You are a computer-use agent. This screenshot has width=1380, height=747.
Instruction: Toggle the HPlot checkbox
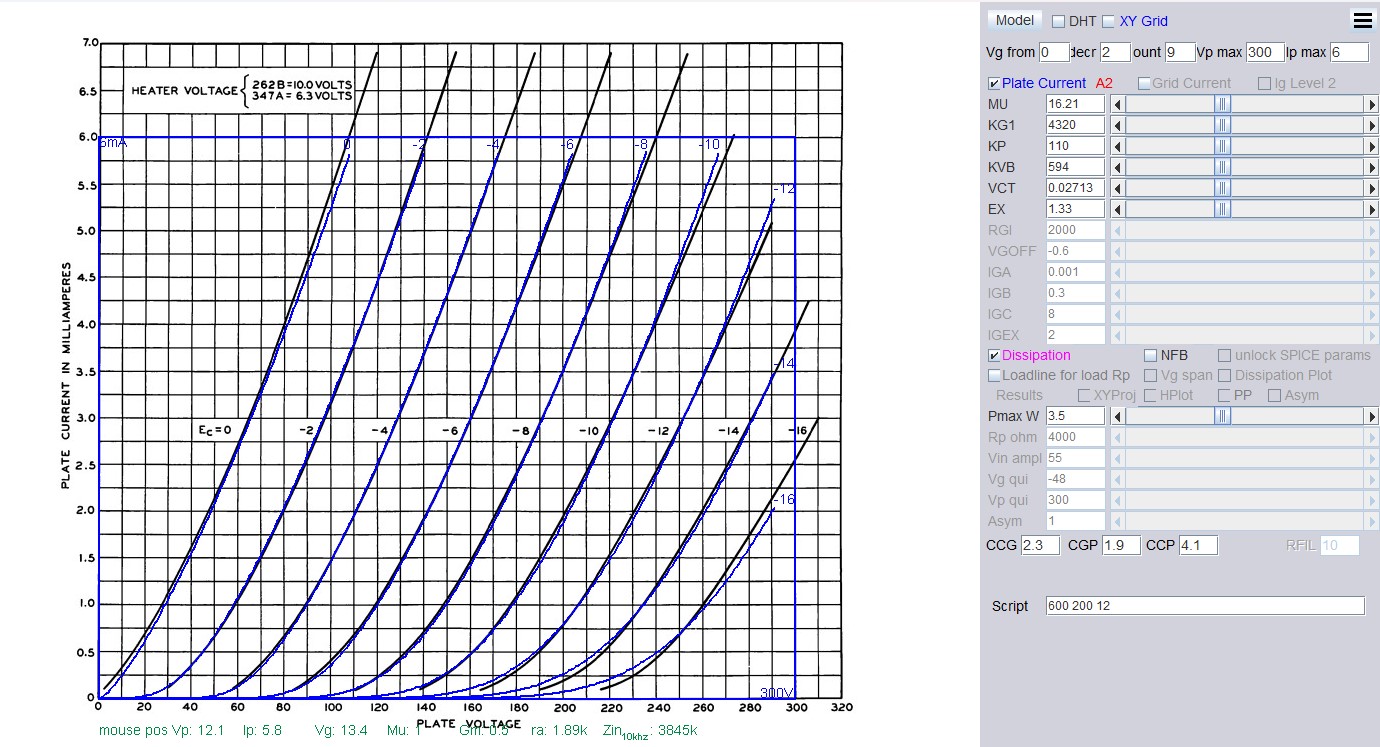[1150, 395]
